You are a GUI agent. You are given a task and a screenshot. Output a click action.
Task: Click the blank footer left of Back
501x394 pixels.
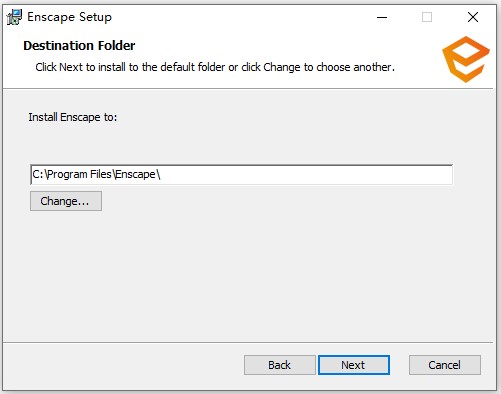click(123, 365)
